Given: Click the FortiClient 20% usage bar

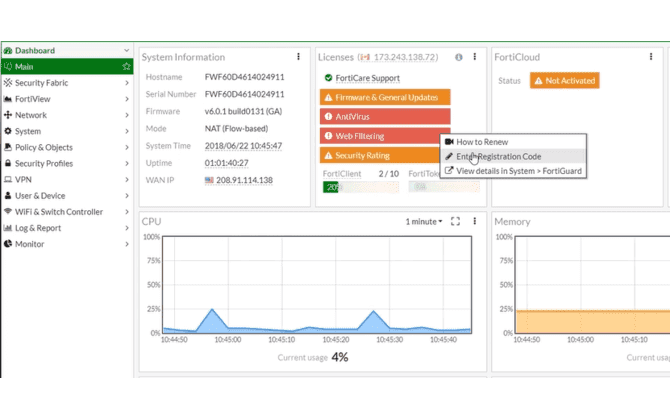Looking at the screenshot, I should tap(360, 187).
